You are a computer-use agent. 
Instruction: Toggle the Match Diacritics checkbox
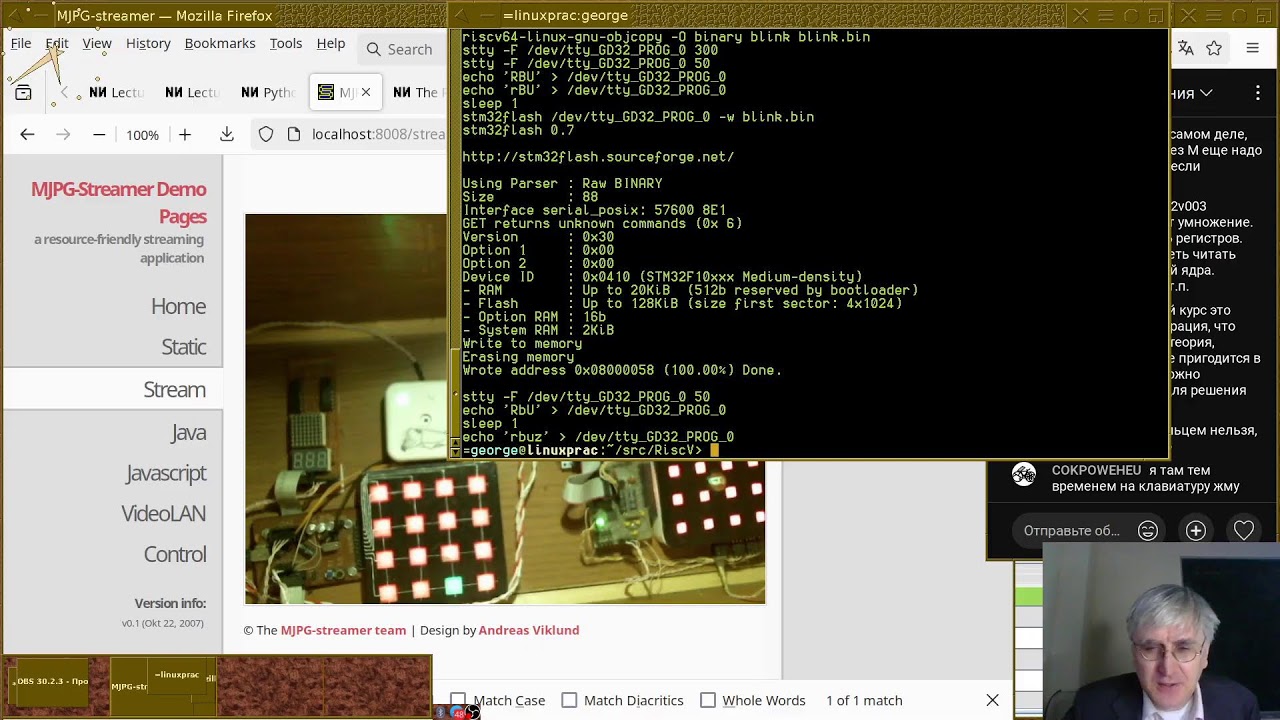coord(569,700)
